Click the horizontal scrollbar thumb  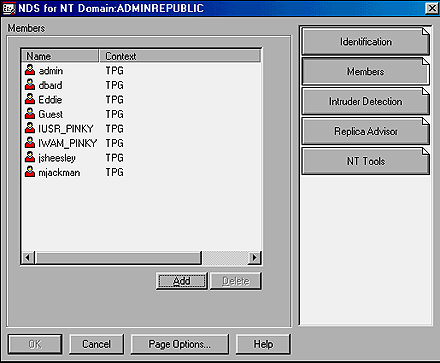point(118,258)
